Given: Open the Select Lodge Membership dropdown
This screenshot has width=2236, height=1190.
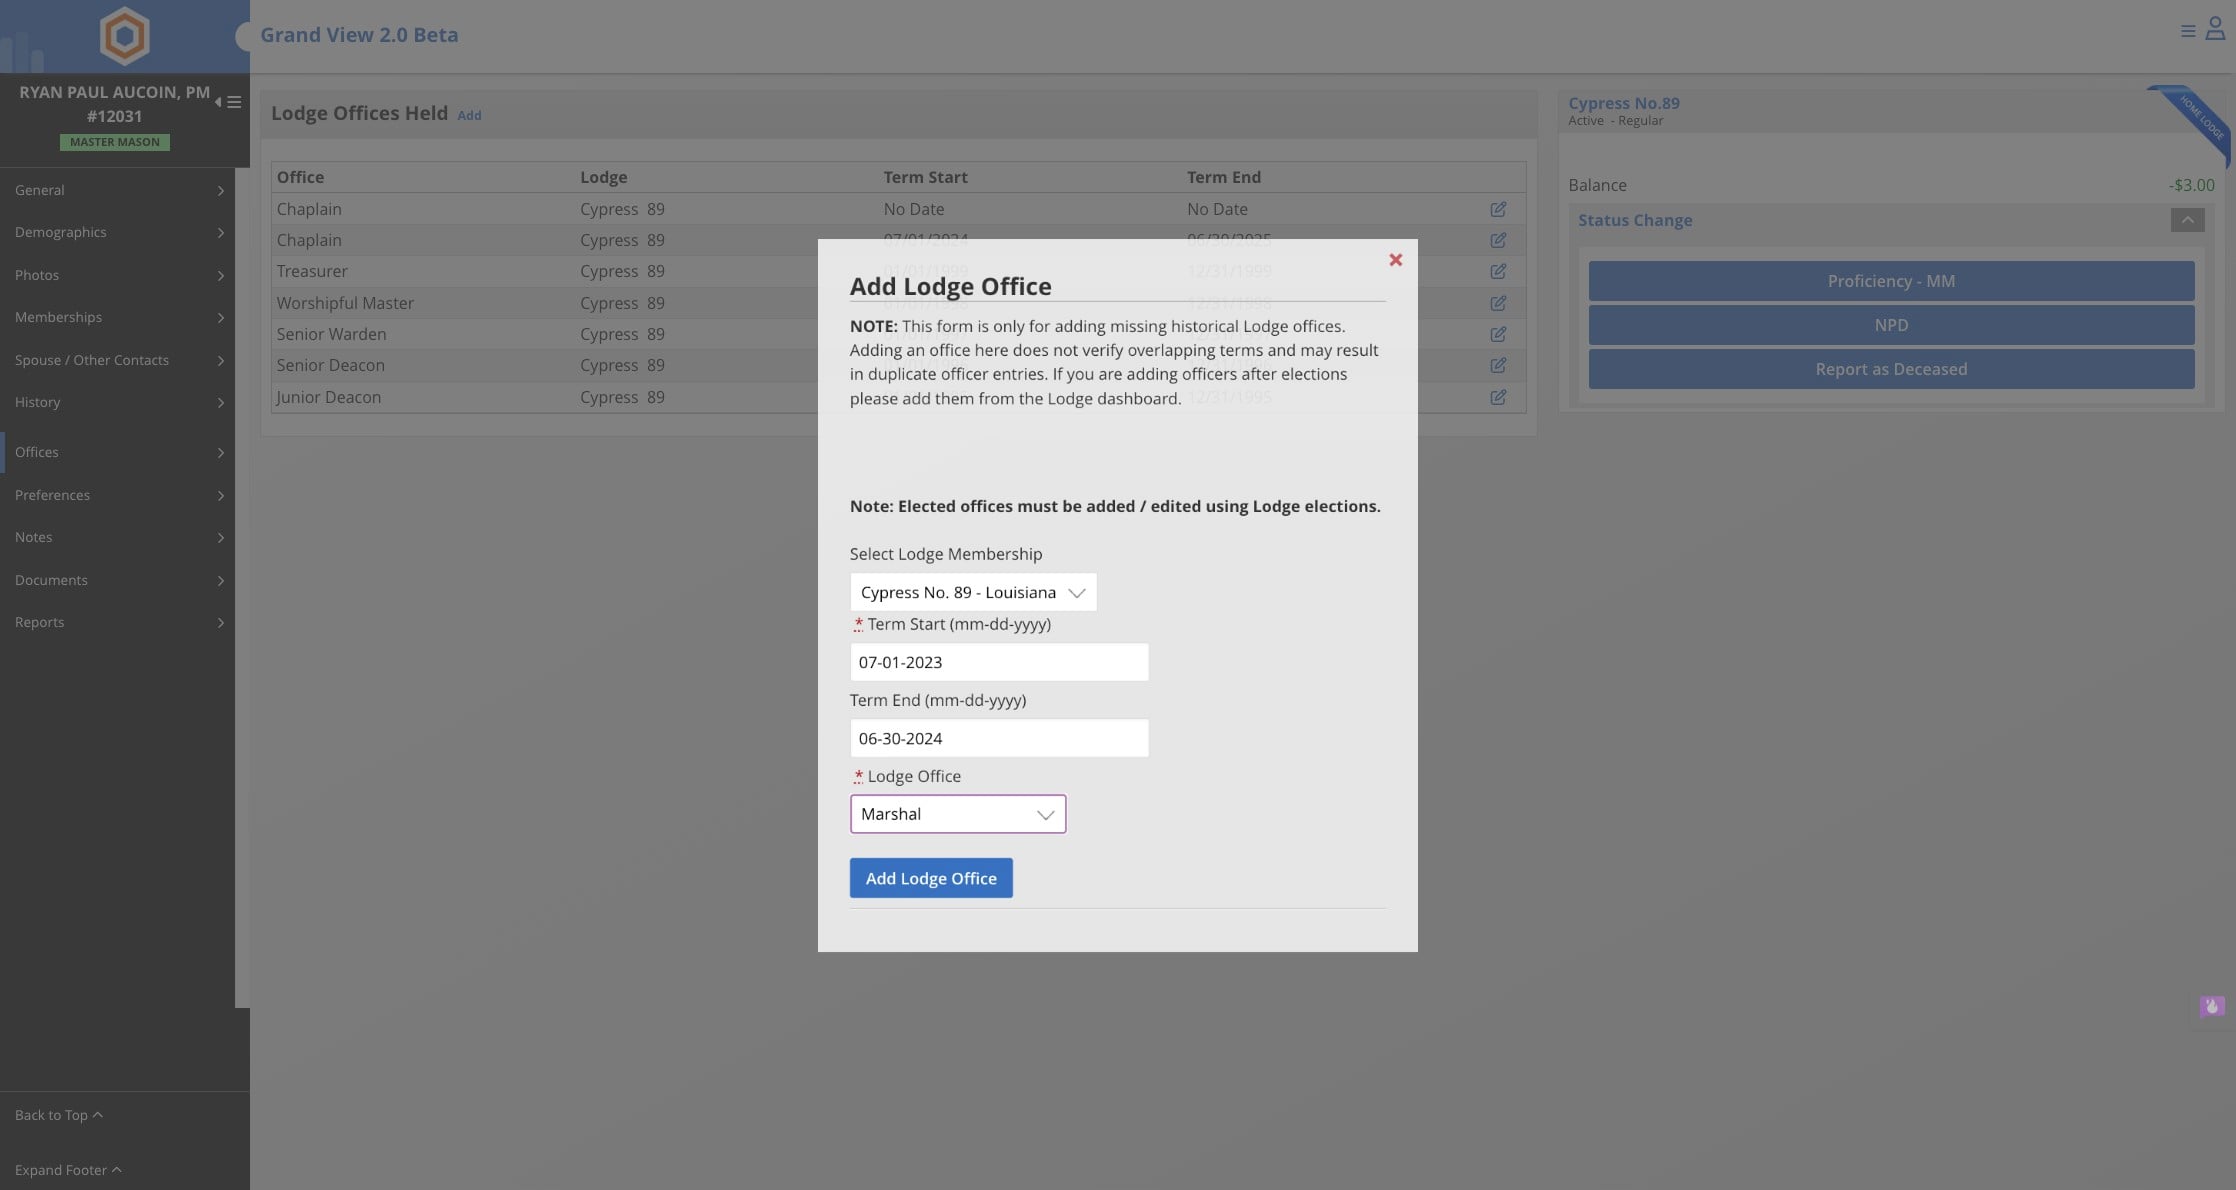Looking at the screenshot, I should pyautogui.click(x=972, y=592).
